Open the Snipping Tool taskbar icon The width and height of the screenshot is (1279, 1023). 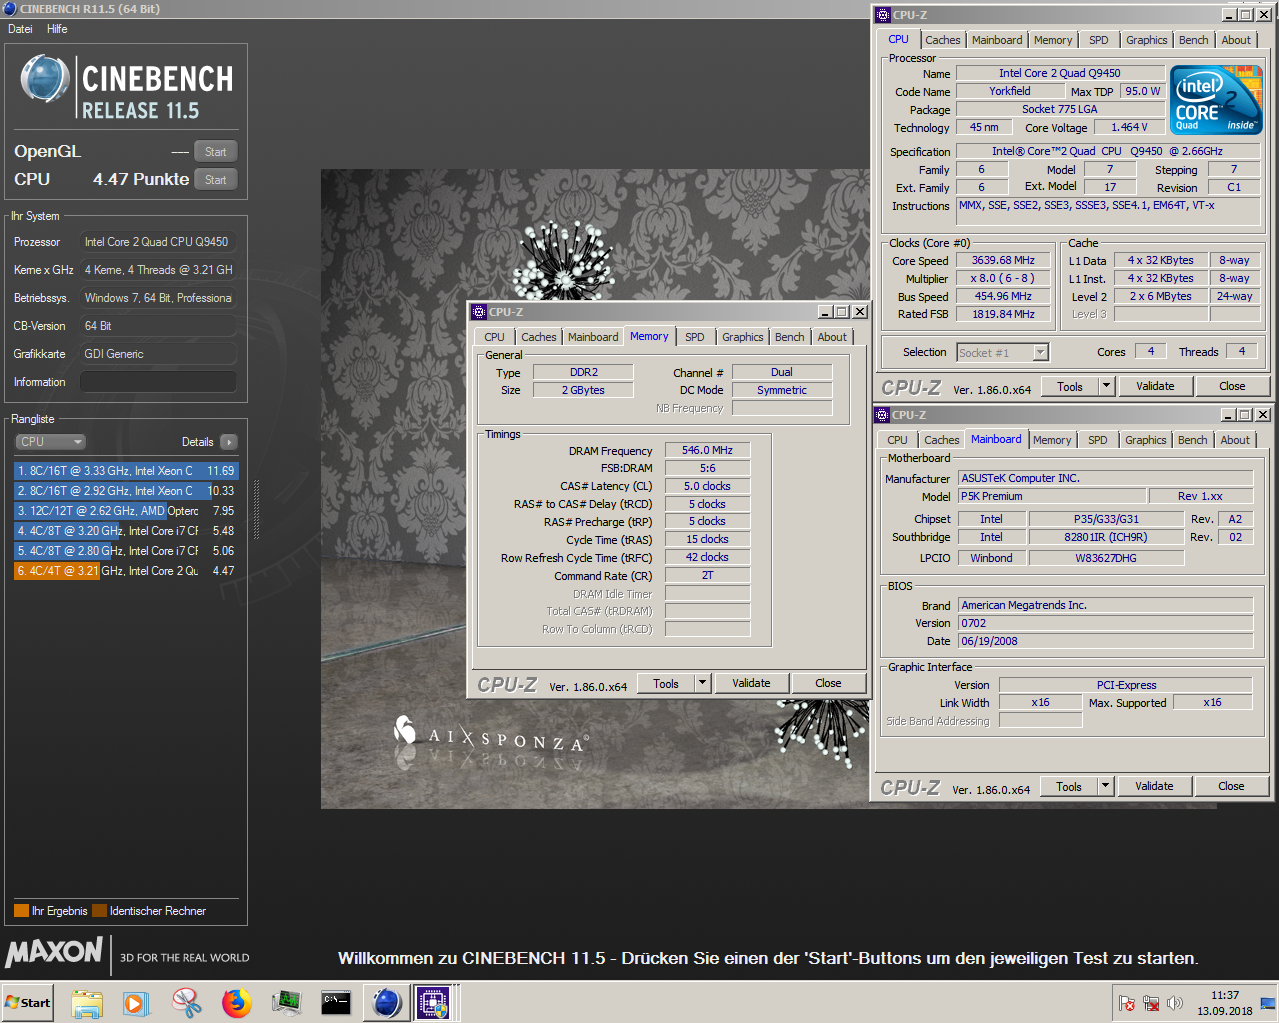pyautogui.click(x=186, y=1003)
